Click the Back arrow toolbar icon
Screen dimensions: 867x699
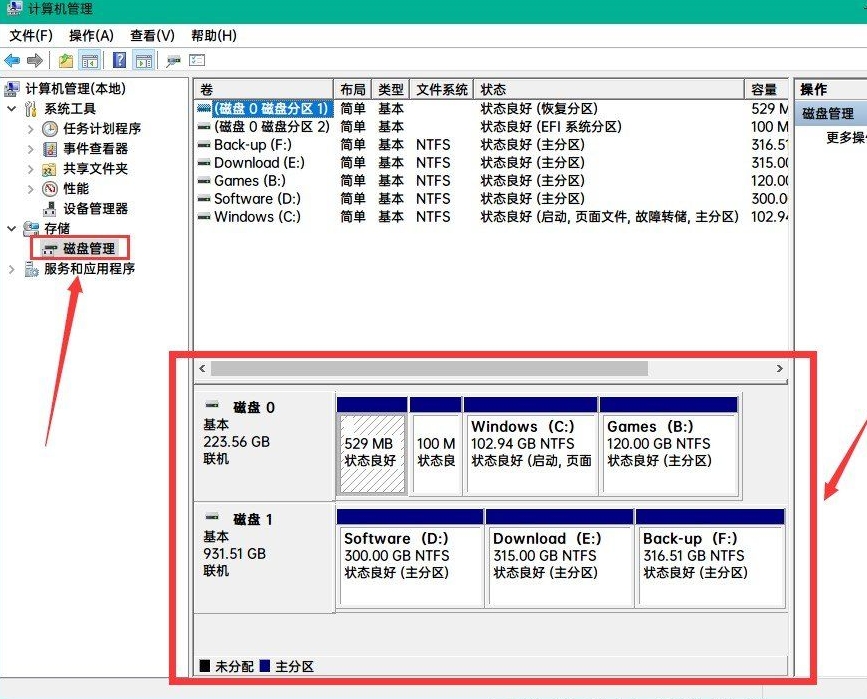[12, 60]
